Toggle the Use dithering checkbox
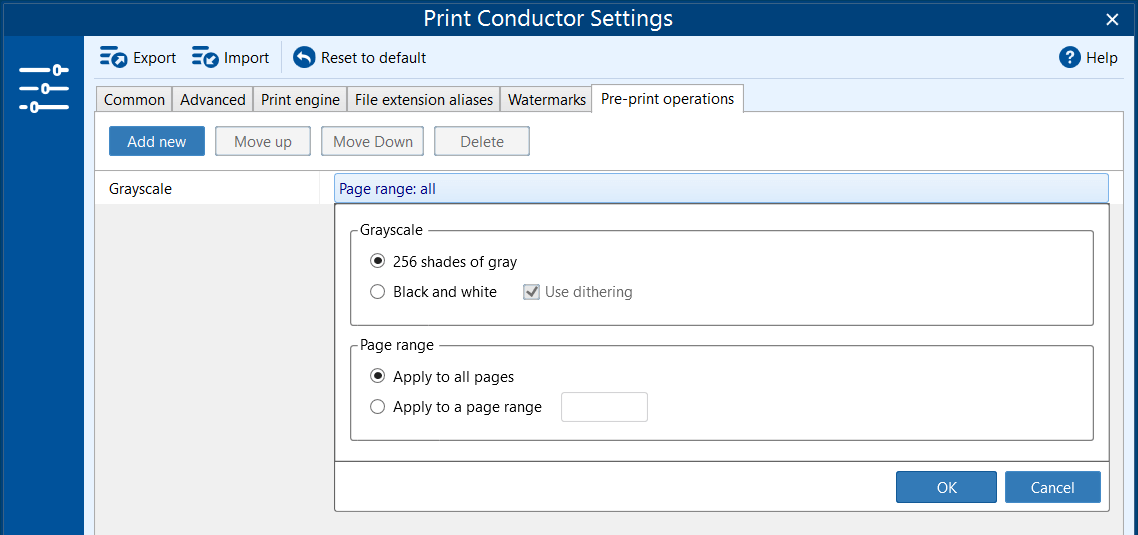This screenshot has height=535, width=1138. tap(532, 292)
